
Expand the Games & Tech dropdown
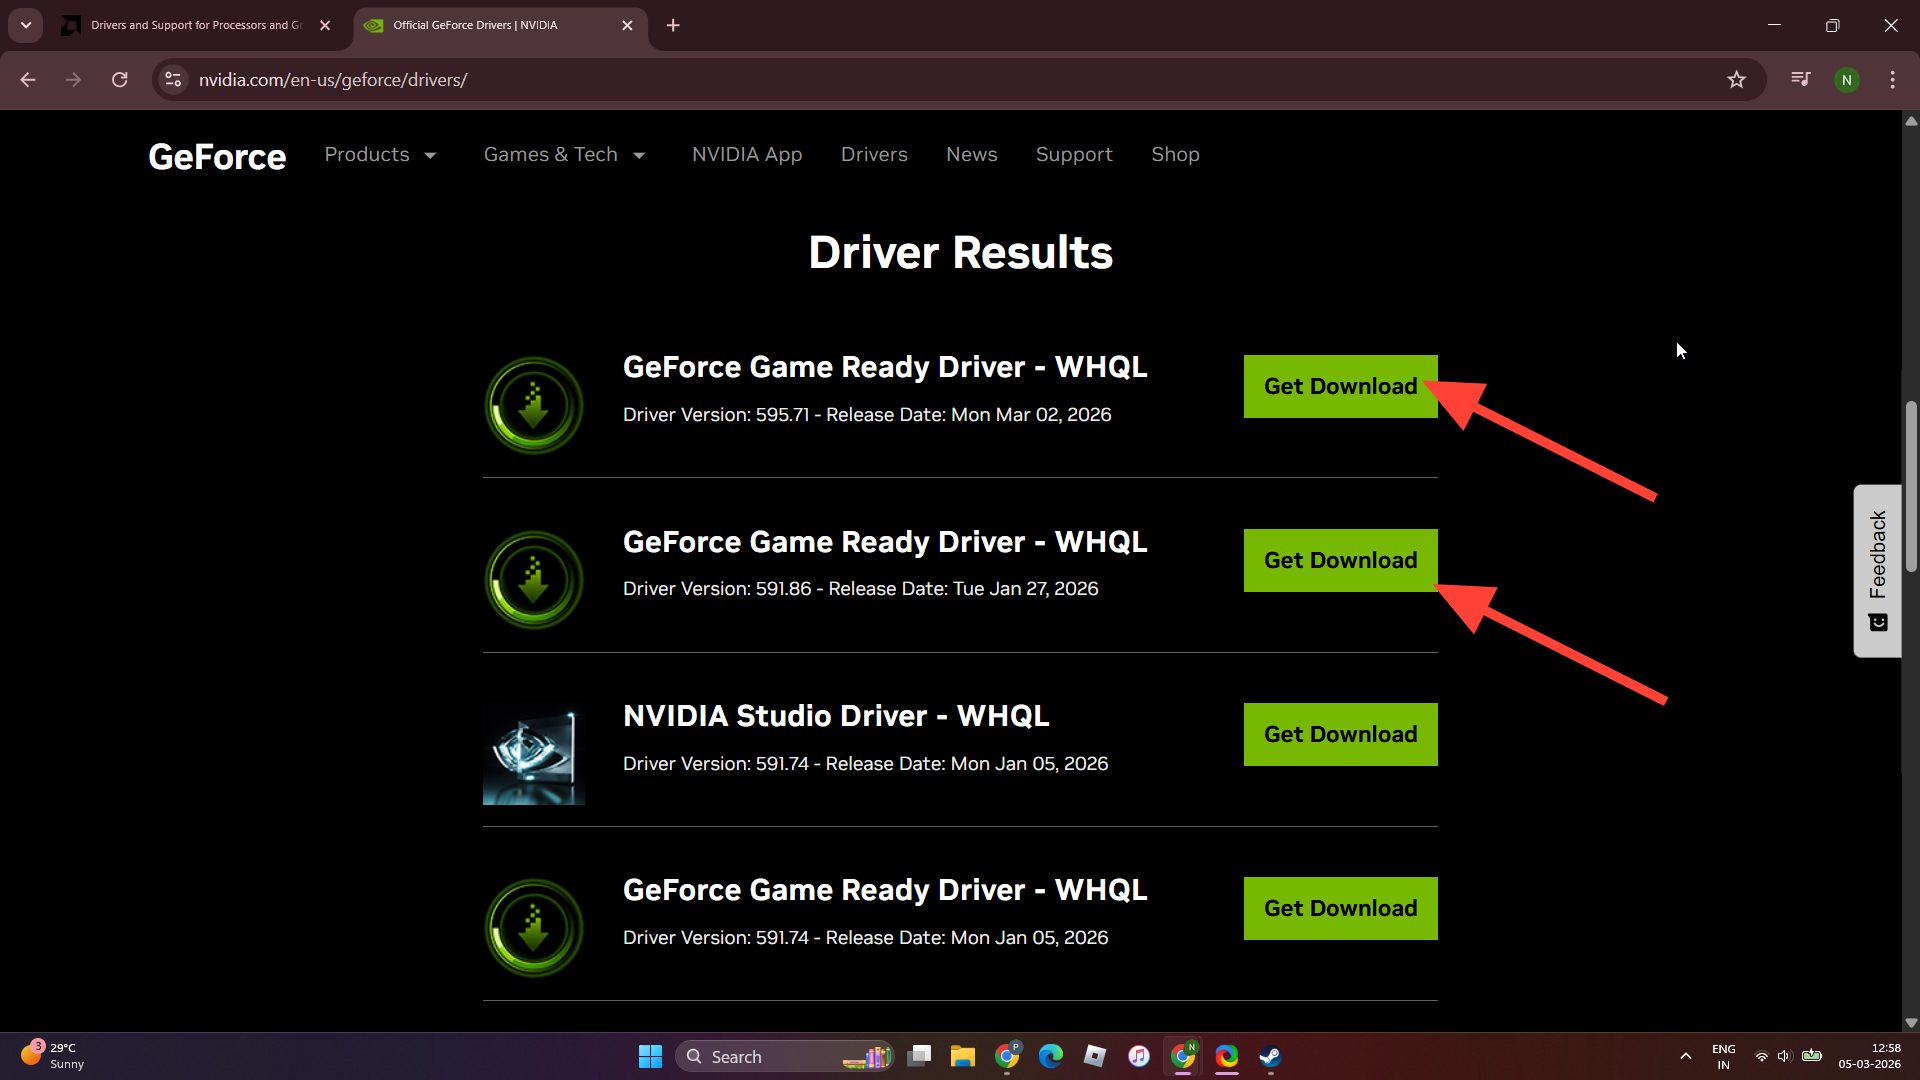pyautogui.click(x=565, y=155)
